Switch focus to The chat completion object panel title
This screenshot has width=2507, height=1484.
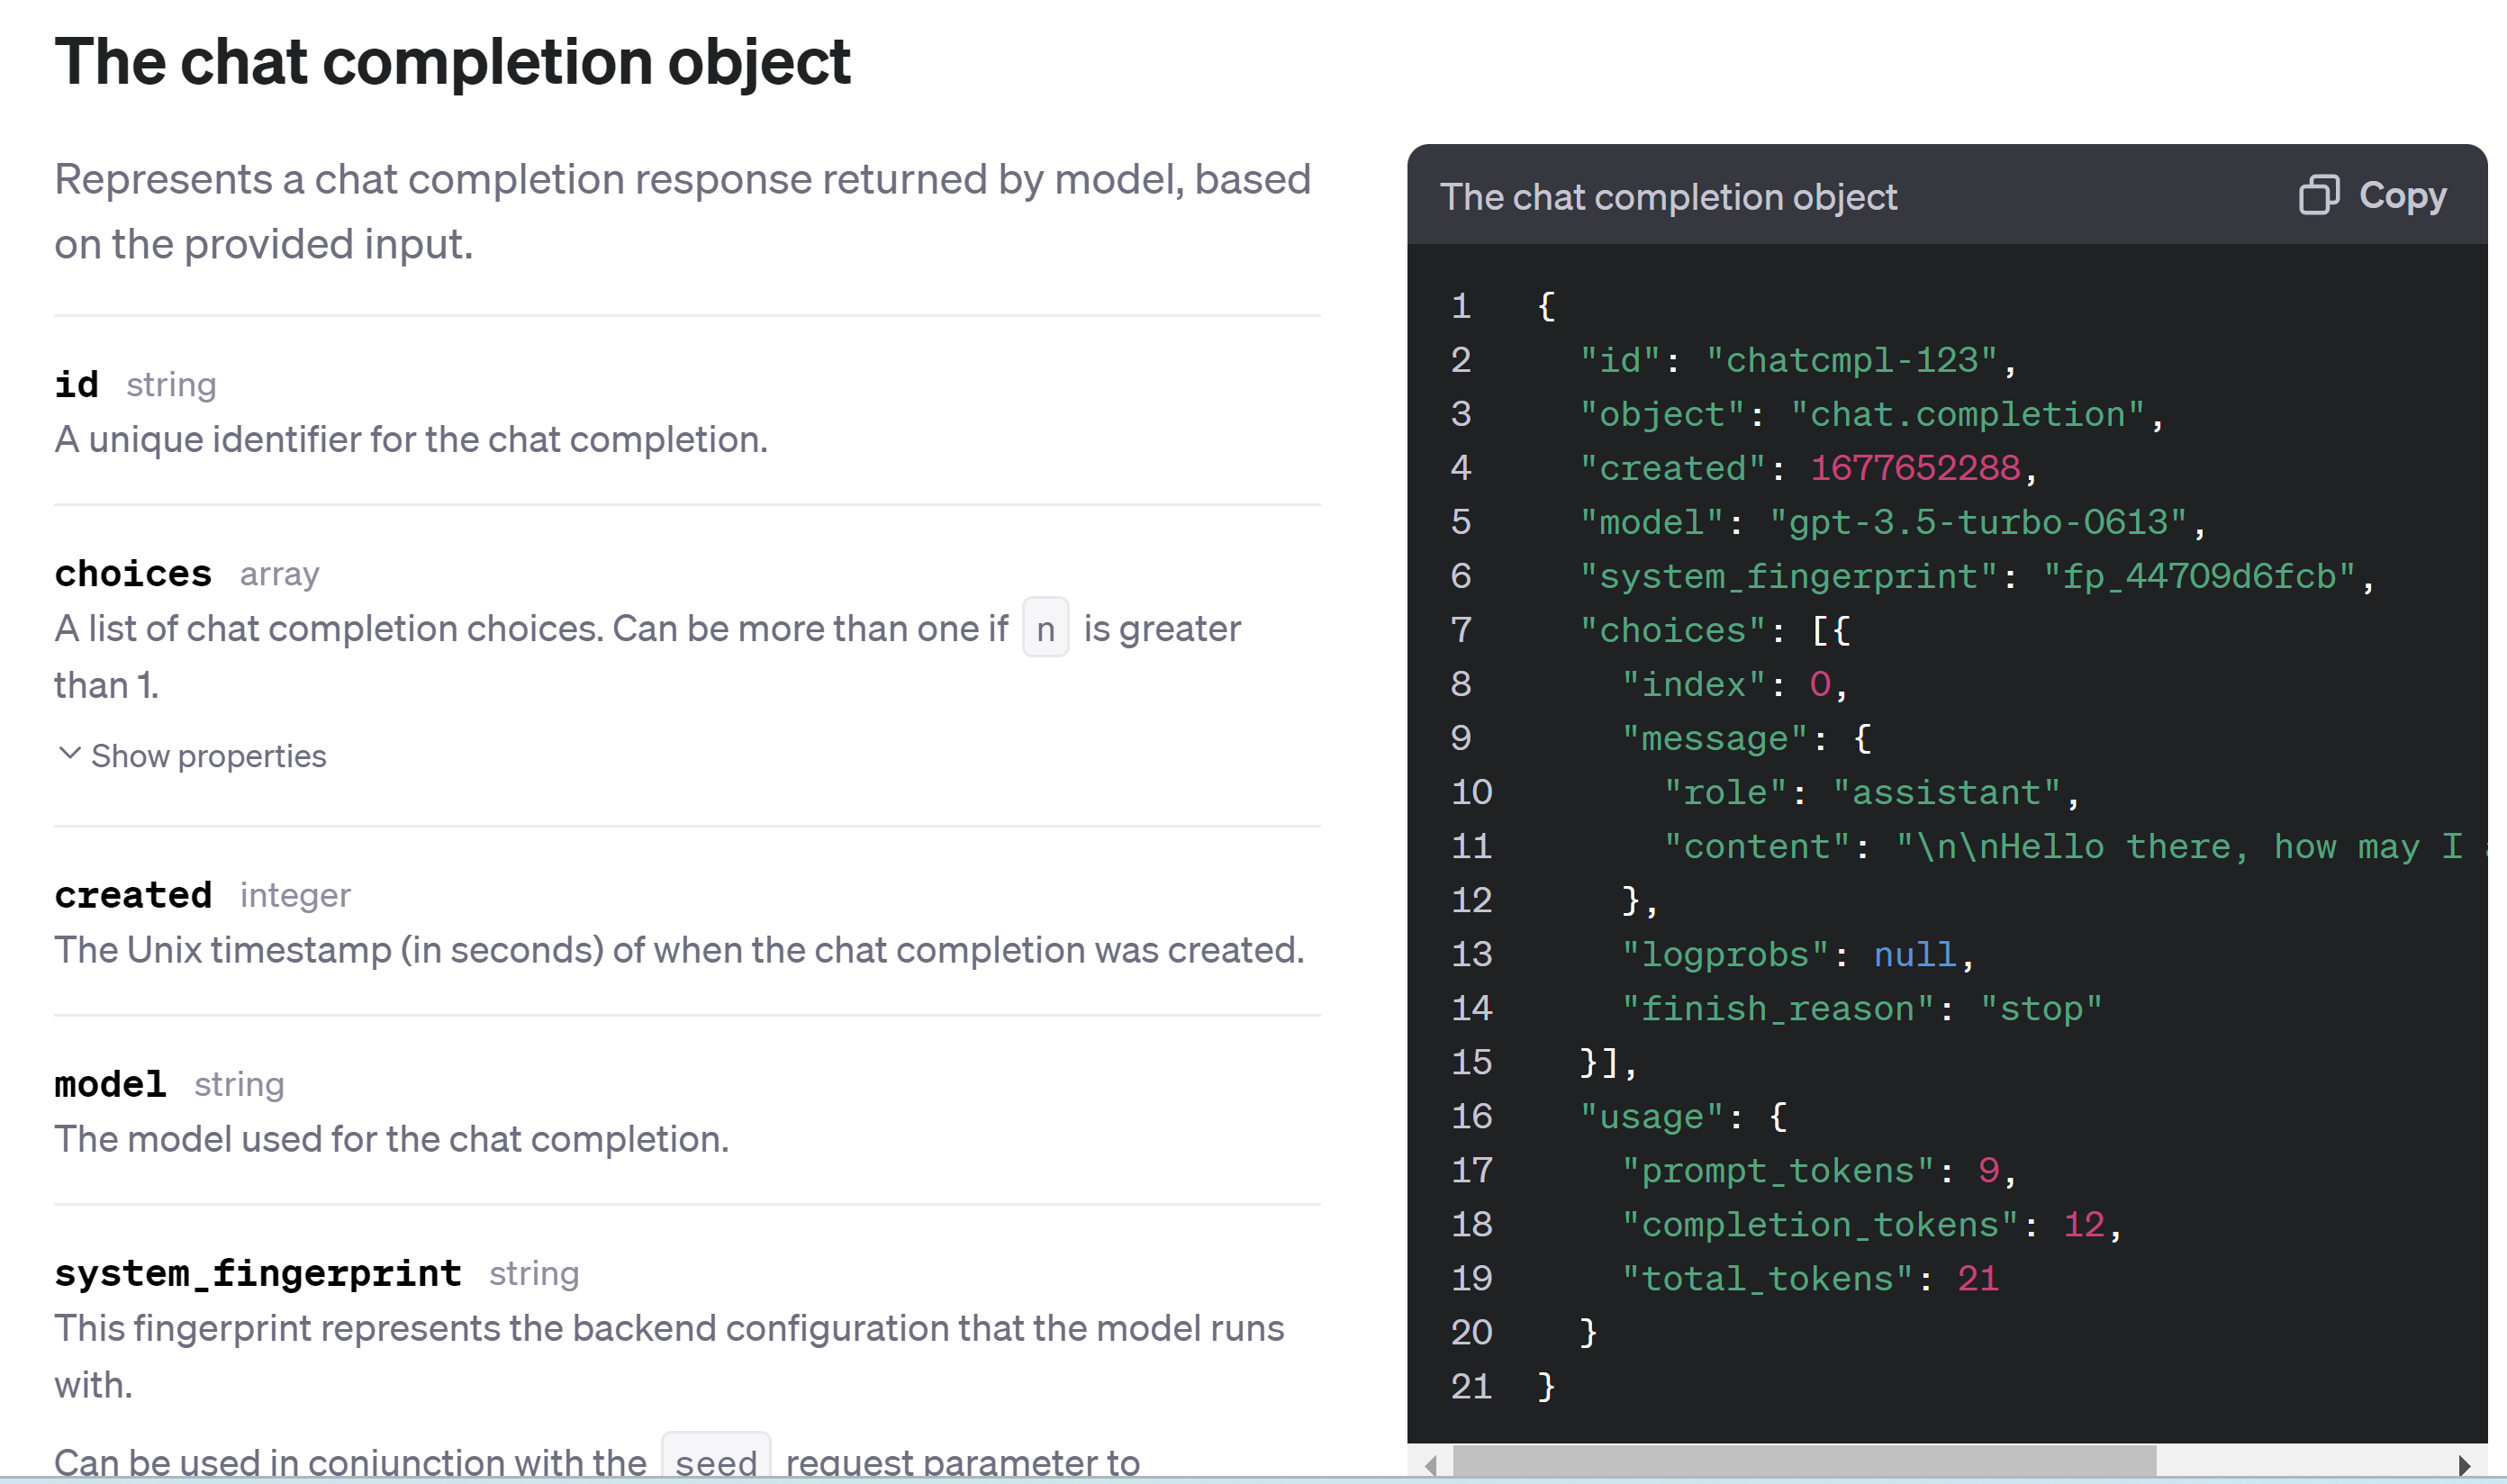(x=1669, y=196)
